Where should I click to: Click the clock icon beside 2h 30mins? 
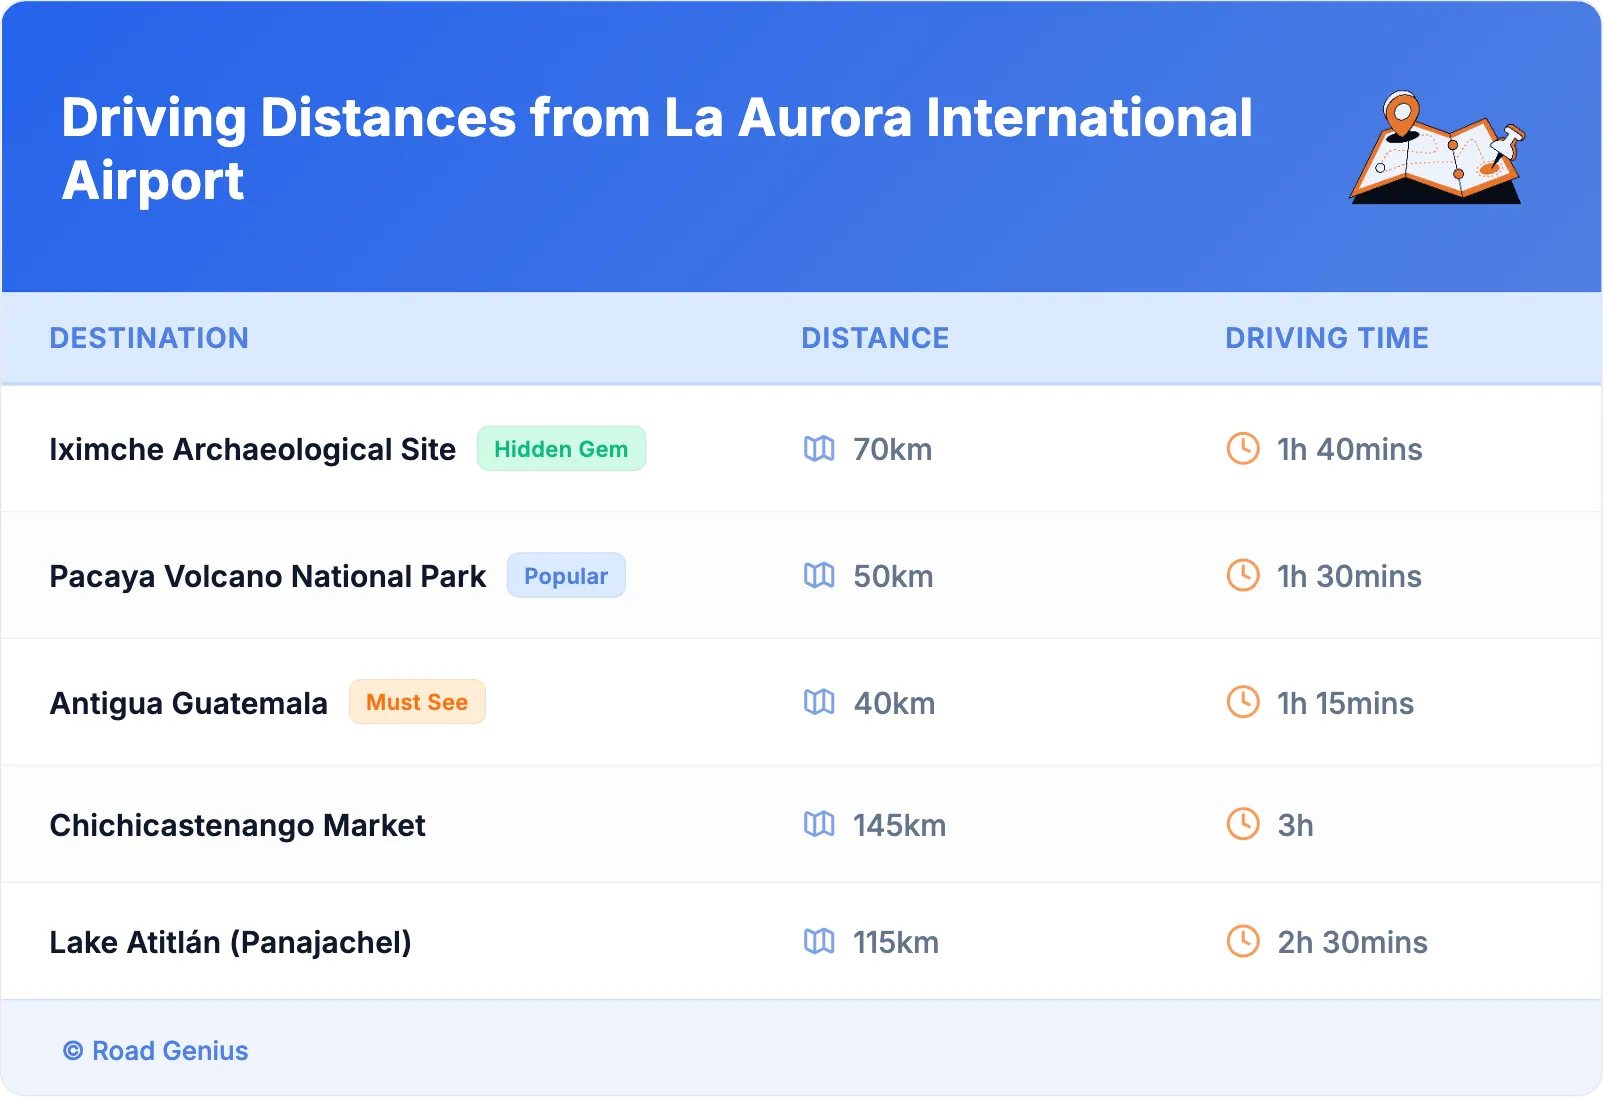coord(1243,942)
